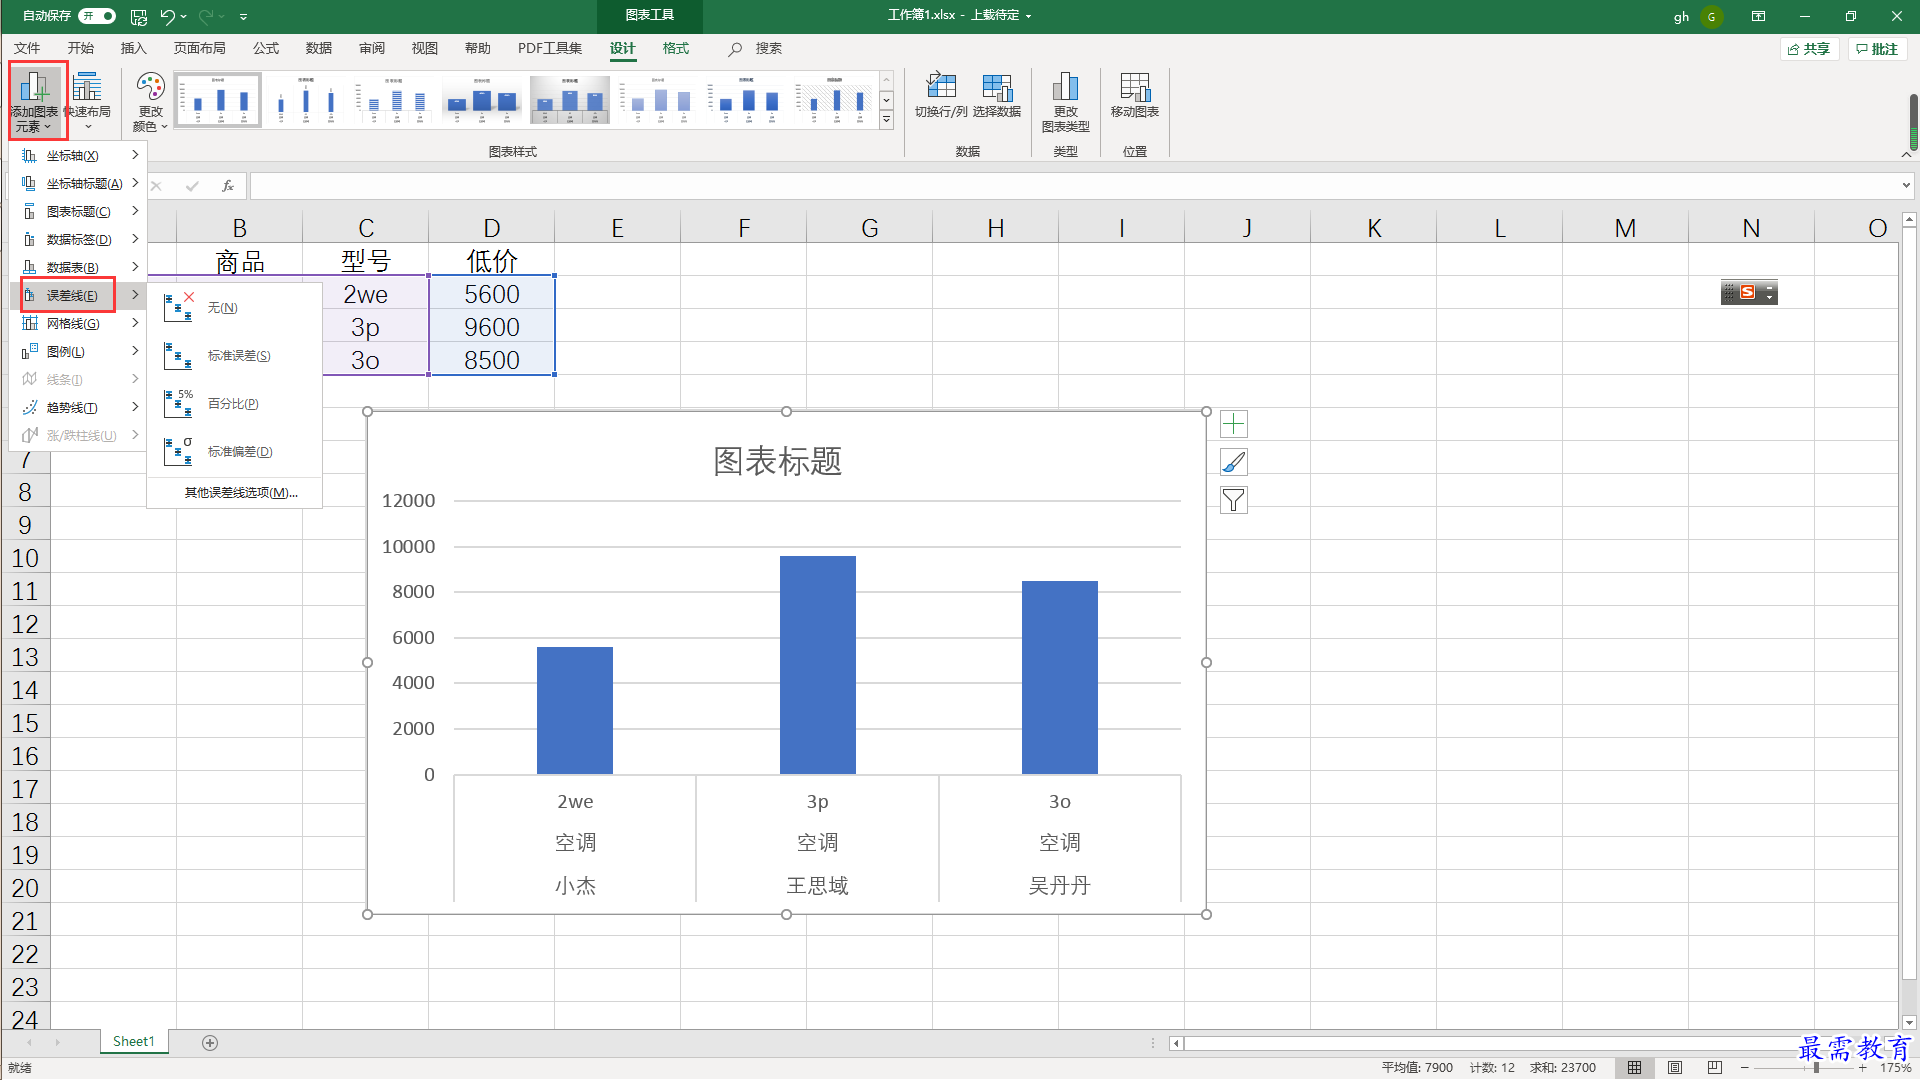
Task: Click the formula bar input field
Action: click(1074, 186)
